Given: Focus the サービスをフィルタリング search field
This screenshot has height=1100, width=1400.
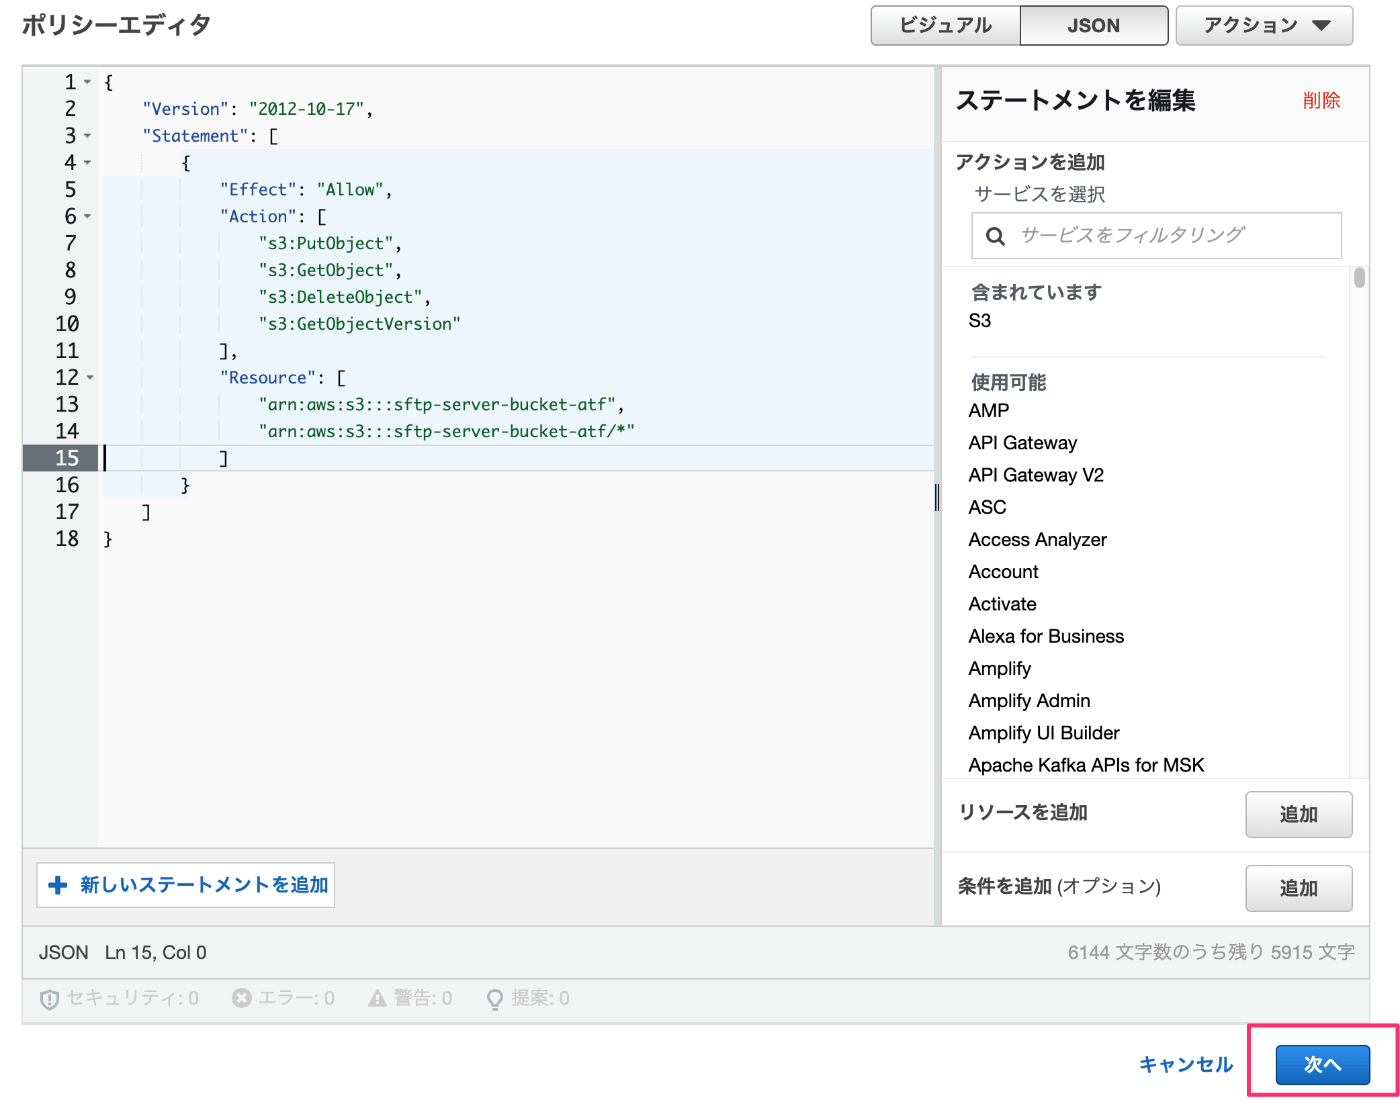Looking at the screenshot, I should (1156, 235).
